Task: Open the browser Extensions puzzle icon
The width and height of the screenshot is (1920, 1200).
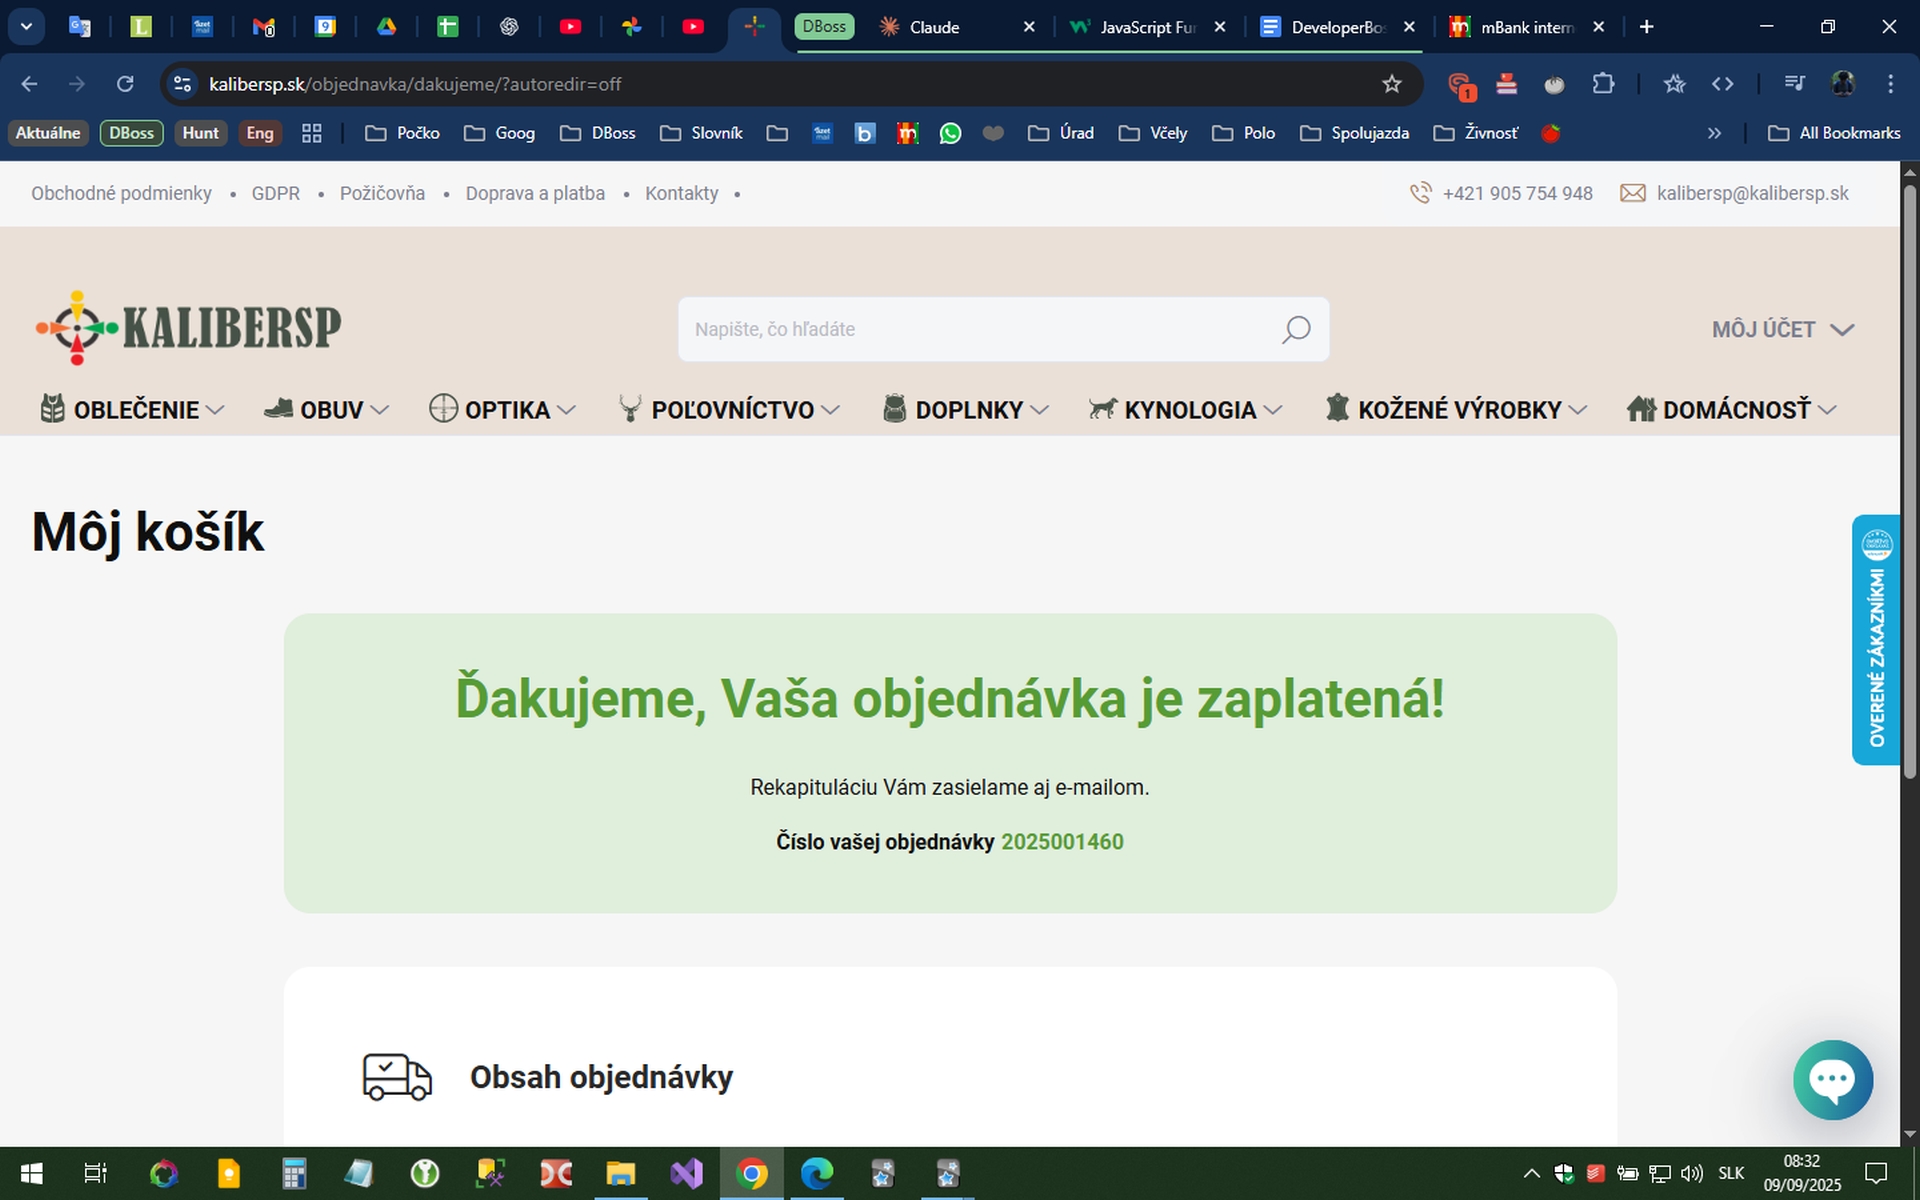Action: pyautogui.click(x=1603, y=84)
